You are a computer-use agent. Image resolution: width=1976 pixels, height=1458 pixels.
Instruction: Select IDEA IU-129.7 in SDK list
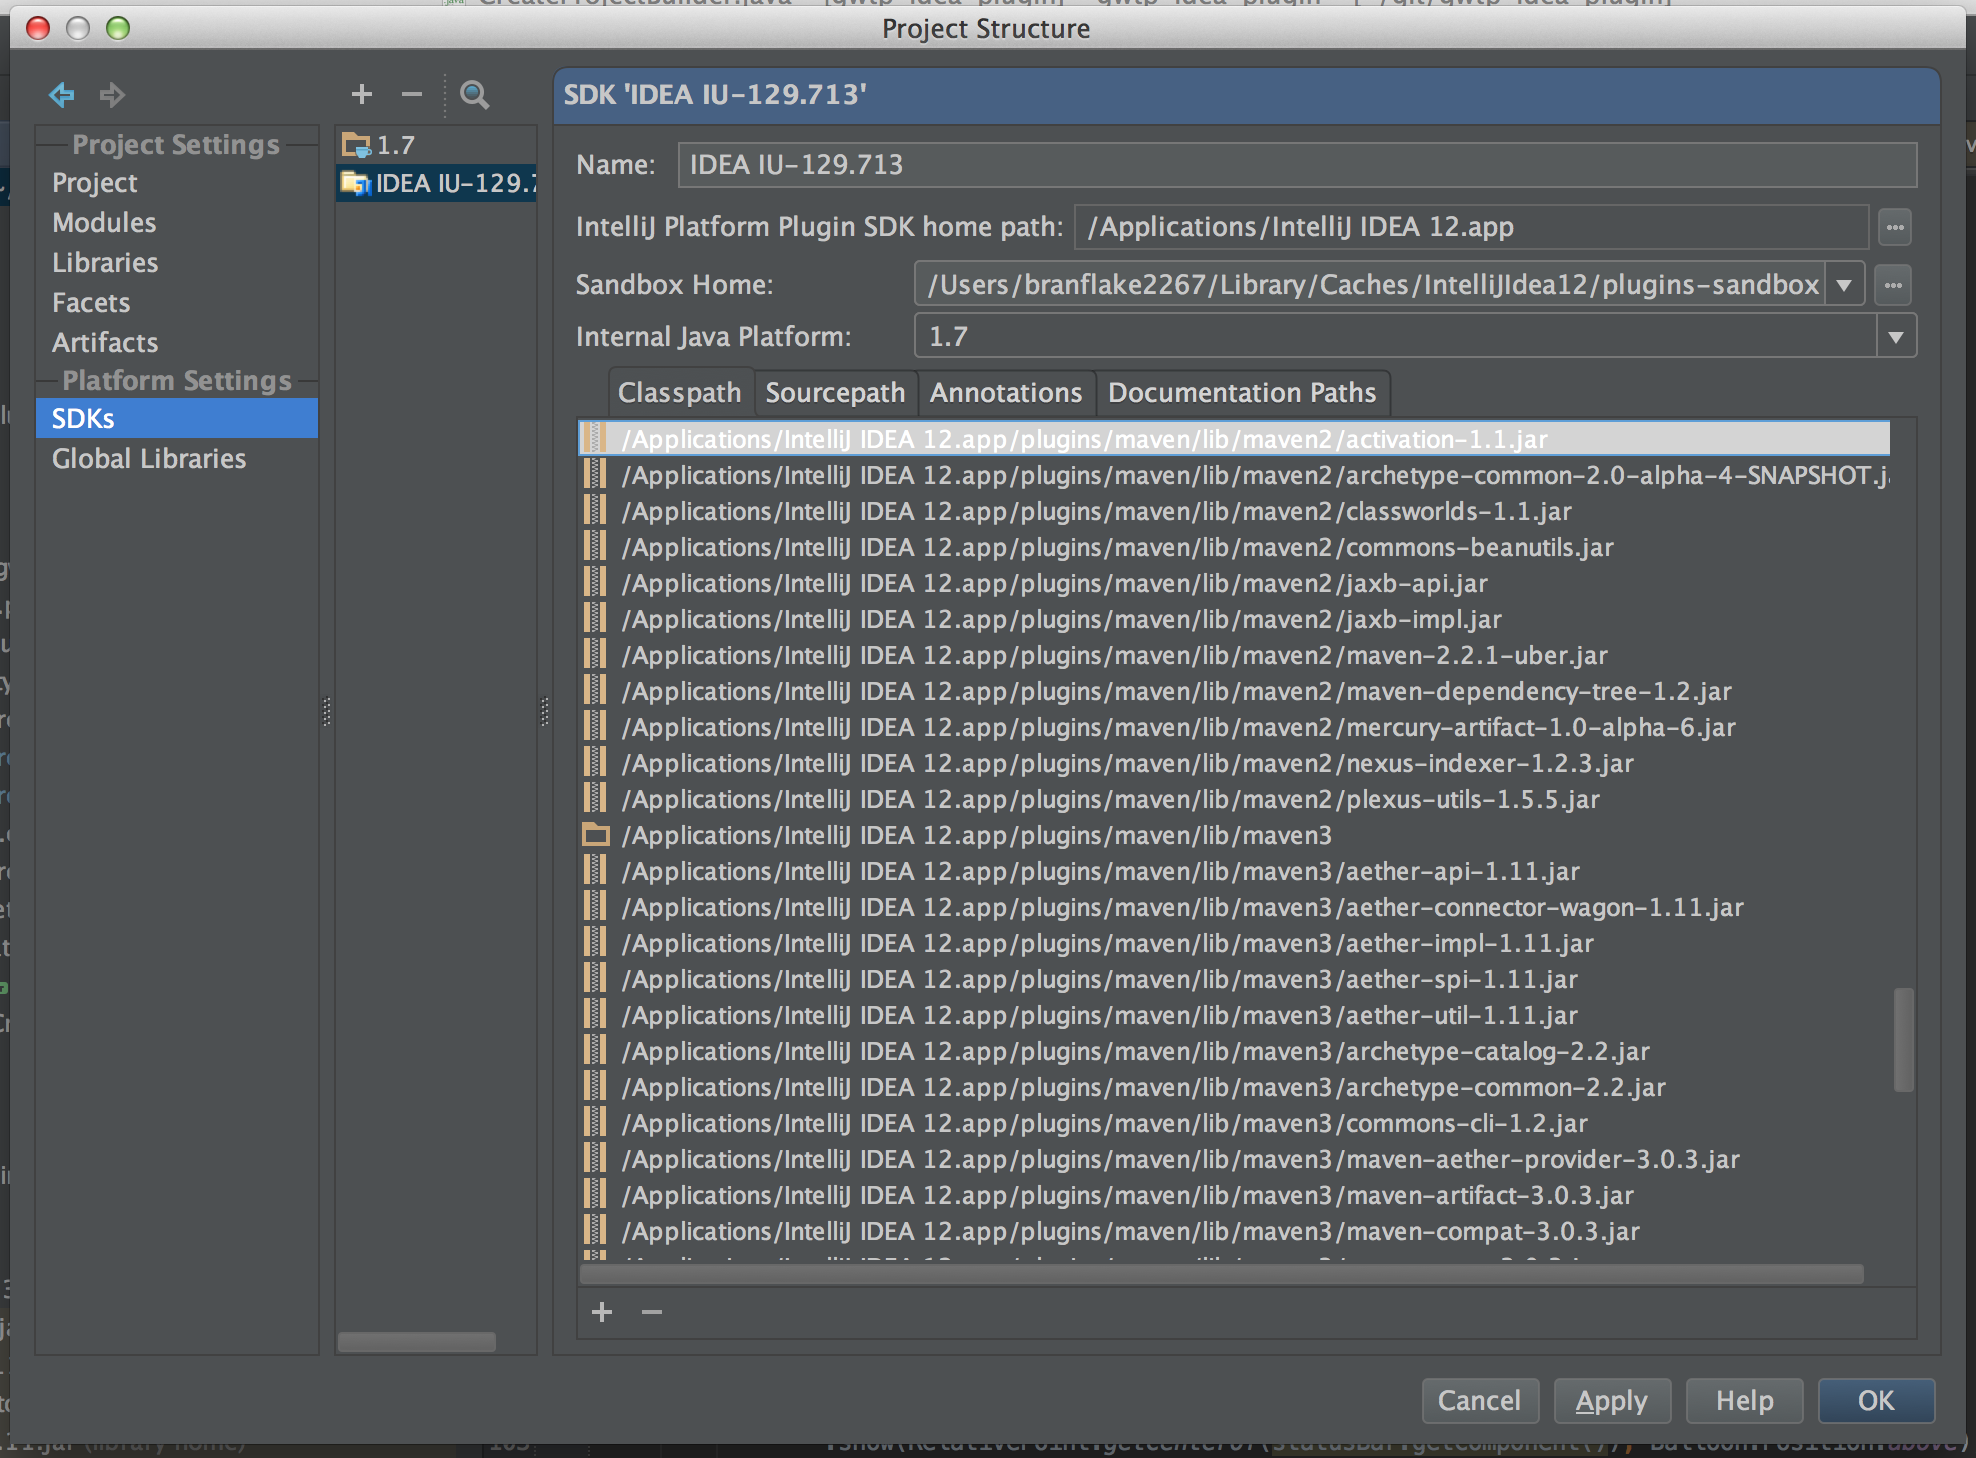click(436, 183)
